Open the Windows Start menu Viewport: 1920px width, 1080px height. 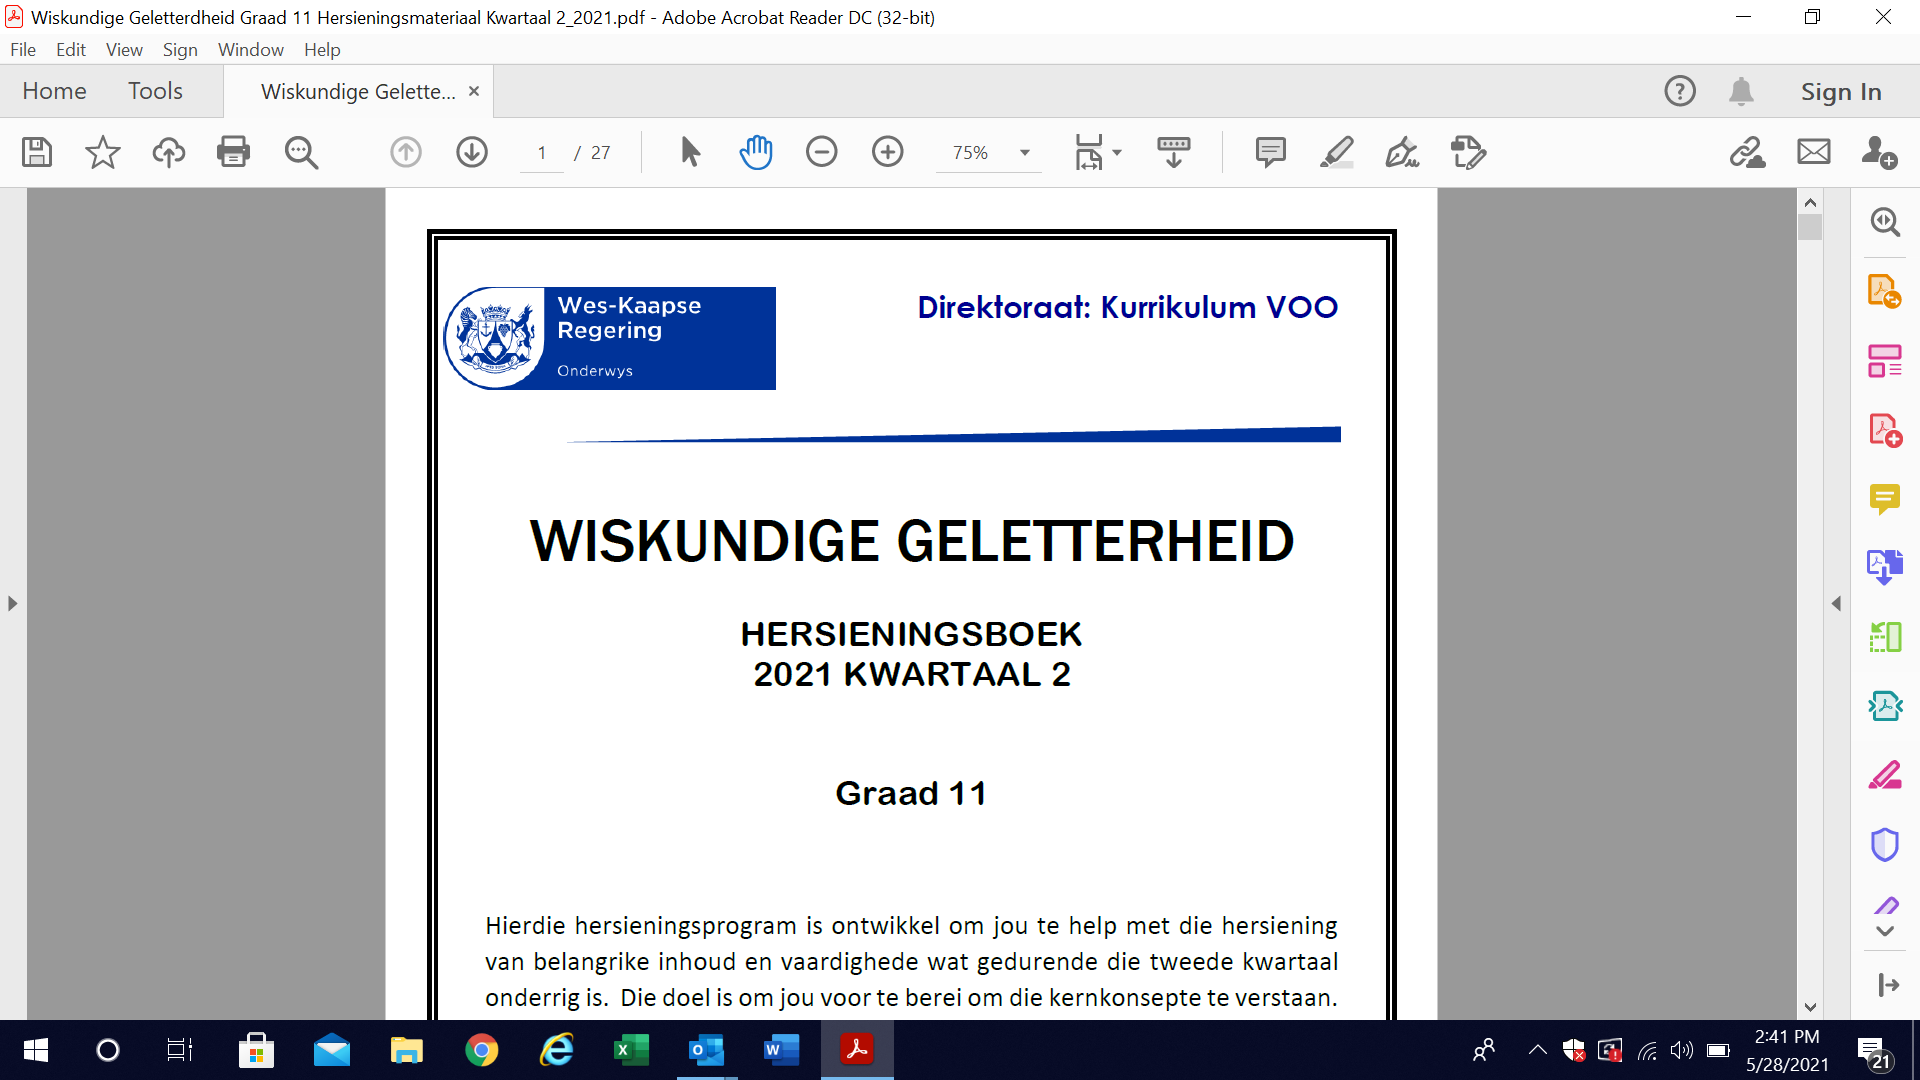[36, 1050]
